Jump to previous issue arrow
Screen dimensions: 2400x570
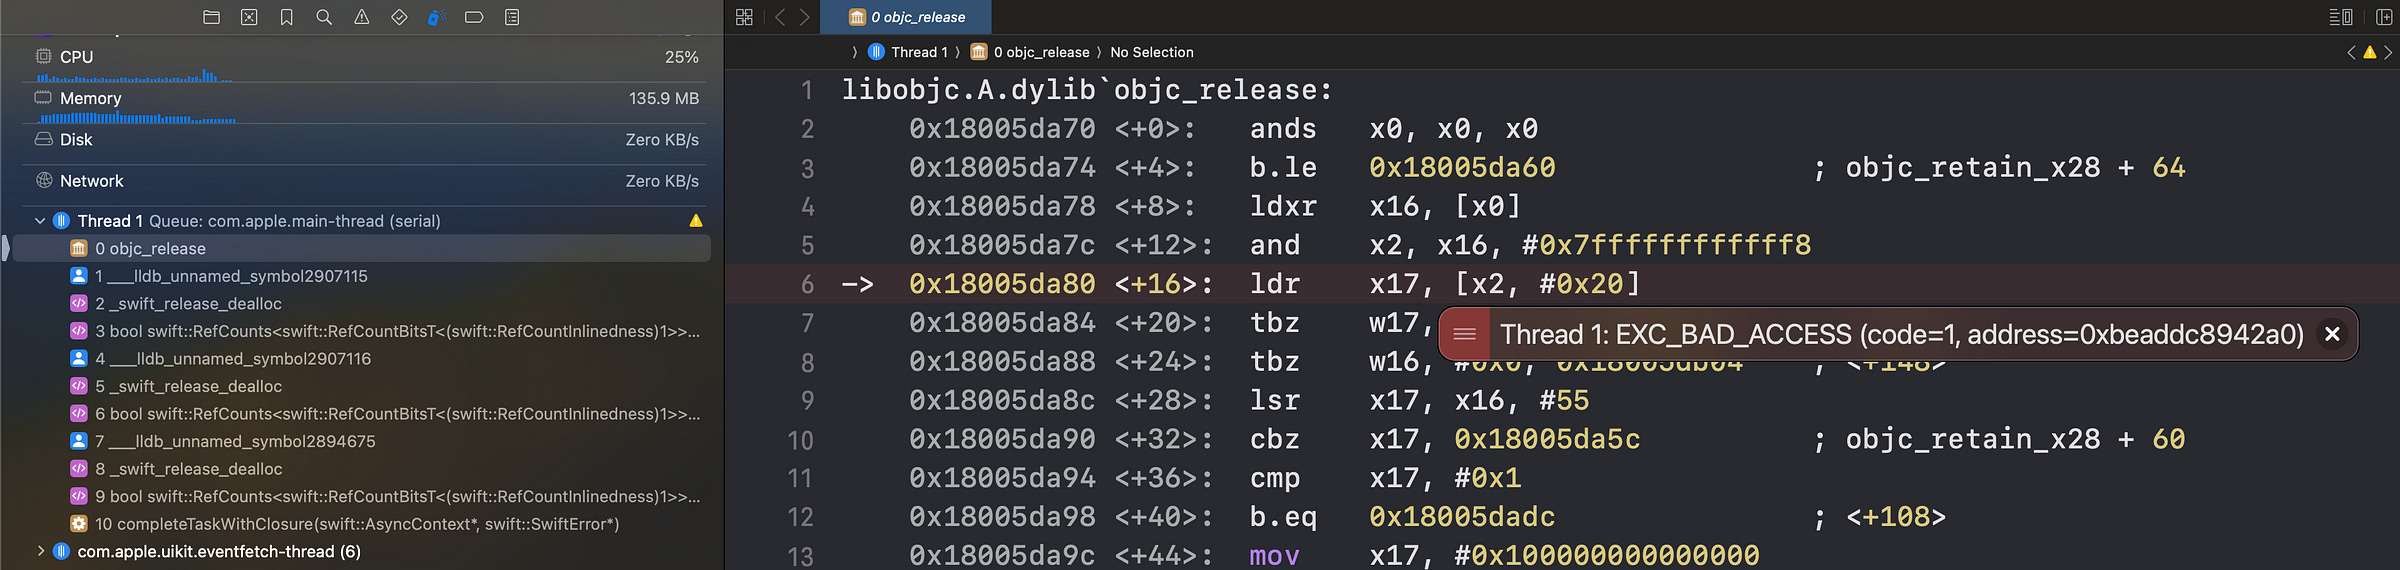[2351, 52]
